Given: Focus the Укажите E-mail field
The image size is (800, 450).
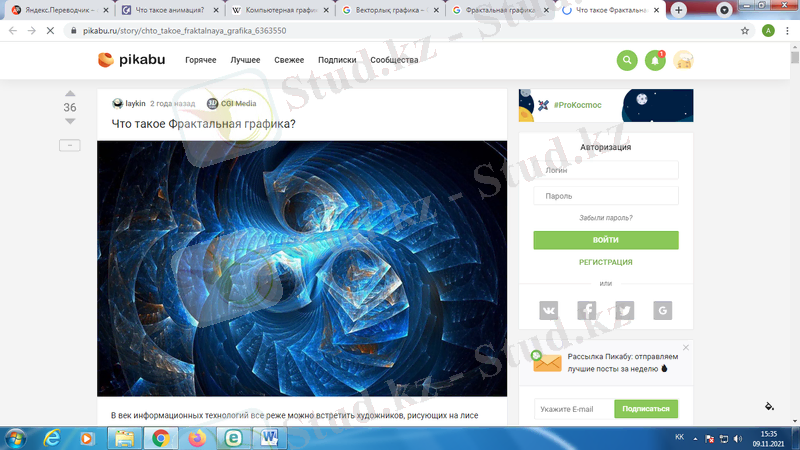Looking at the screenshot, I should point(574,409).
